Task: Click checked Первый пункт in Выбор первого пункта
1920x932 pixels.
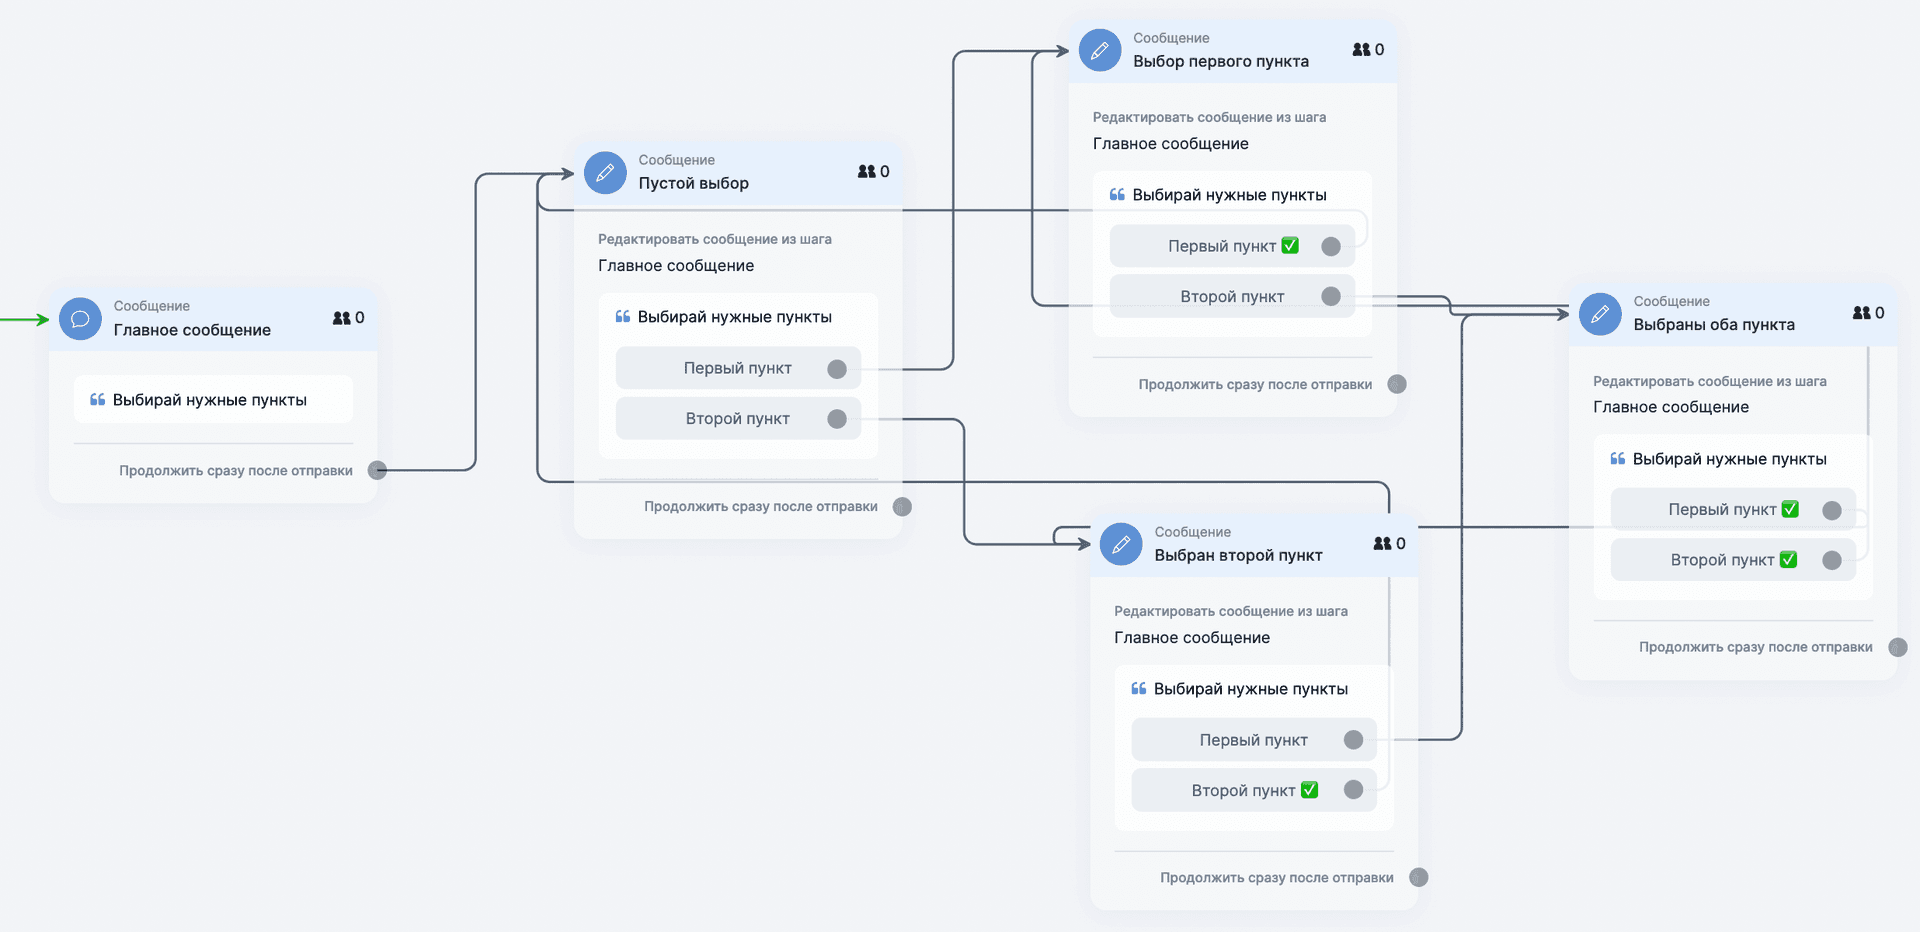Action: tap(1232, 246)
